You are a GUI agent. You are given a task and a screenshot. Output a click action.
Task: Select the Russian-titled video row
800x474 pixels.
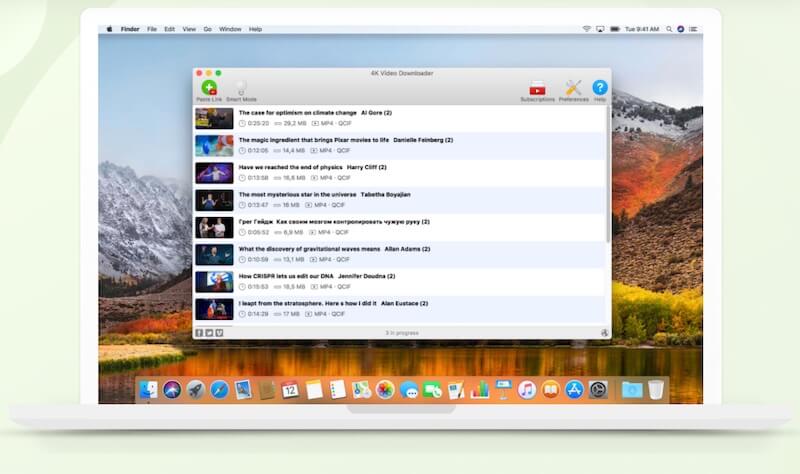pos(399,228)
